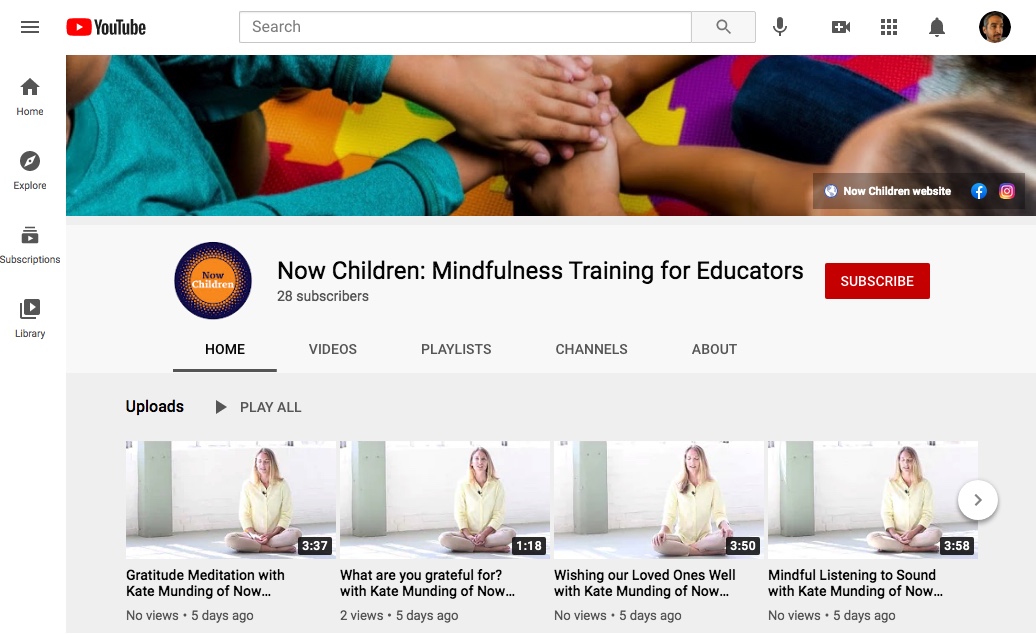Click the PLAY ALL text link
Viewport: 1036px width, 634px height.
[x=270, y=407]
